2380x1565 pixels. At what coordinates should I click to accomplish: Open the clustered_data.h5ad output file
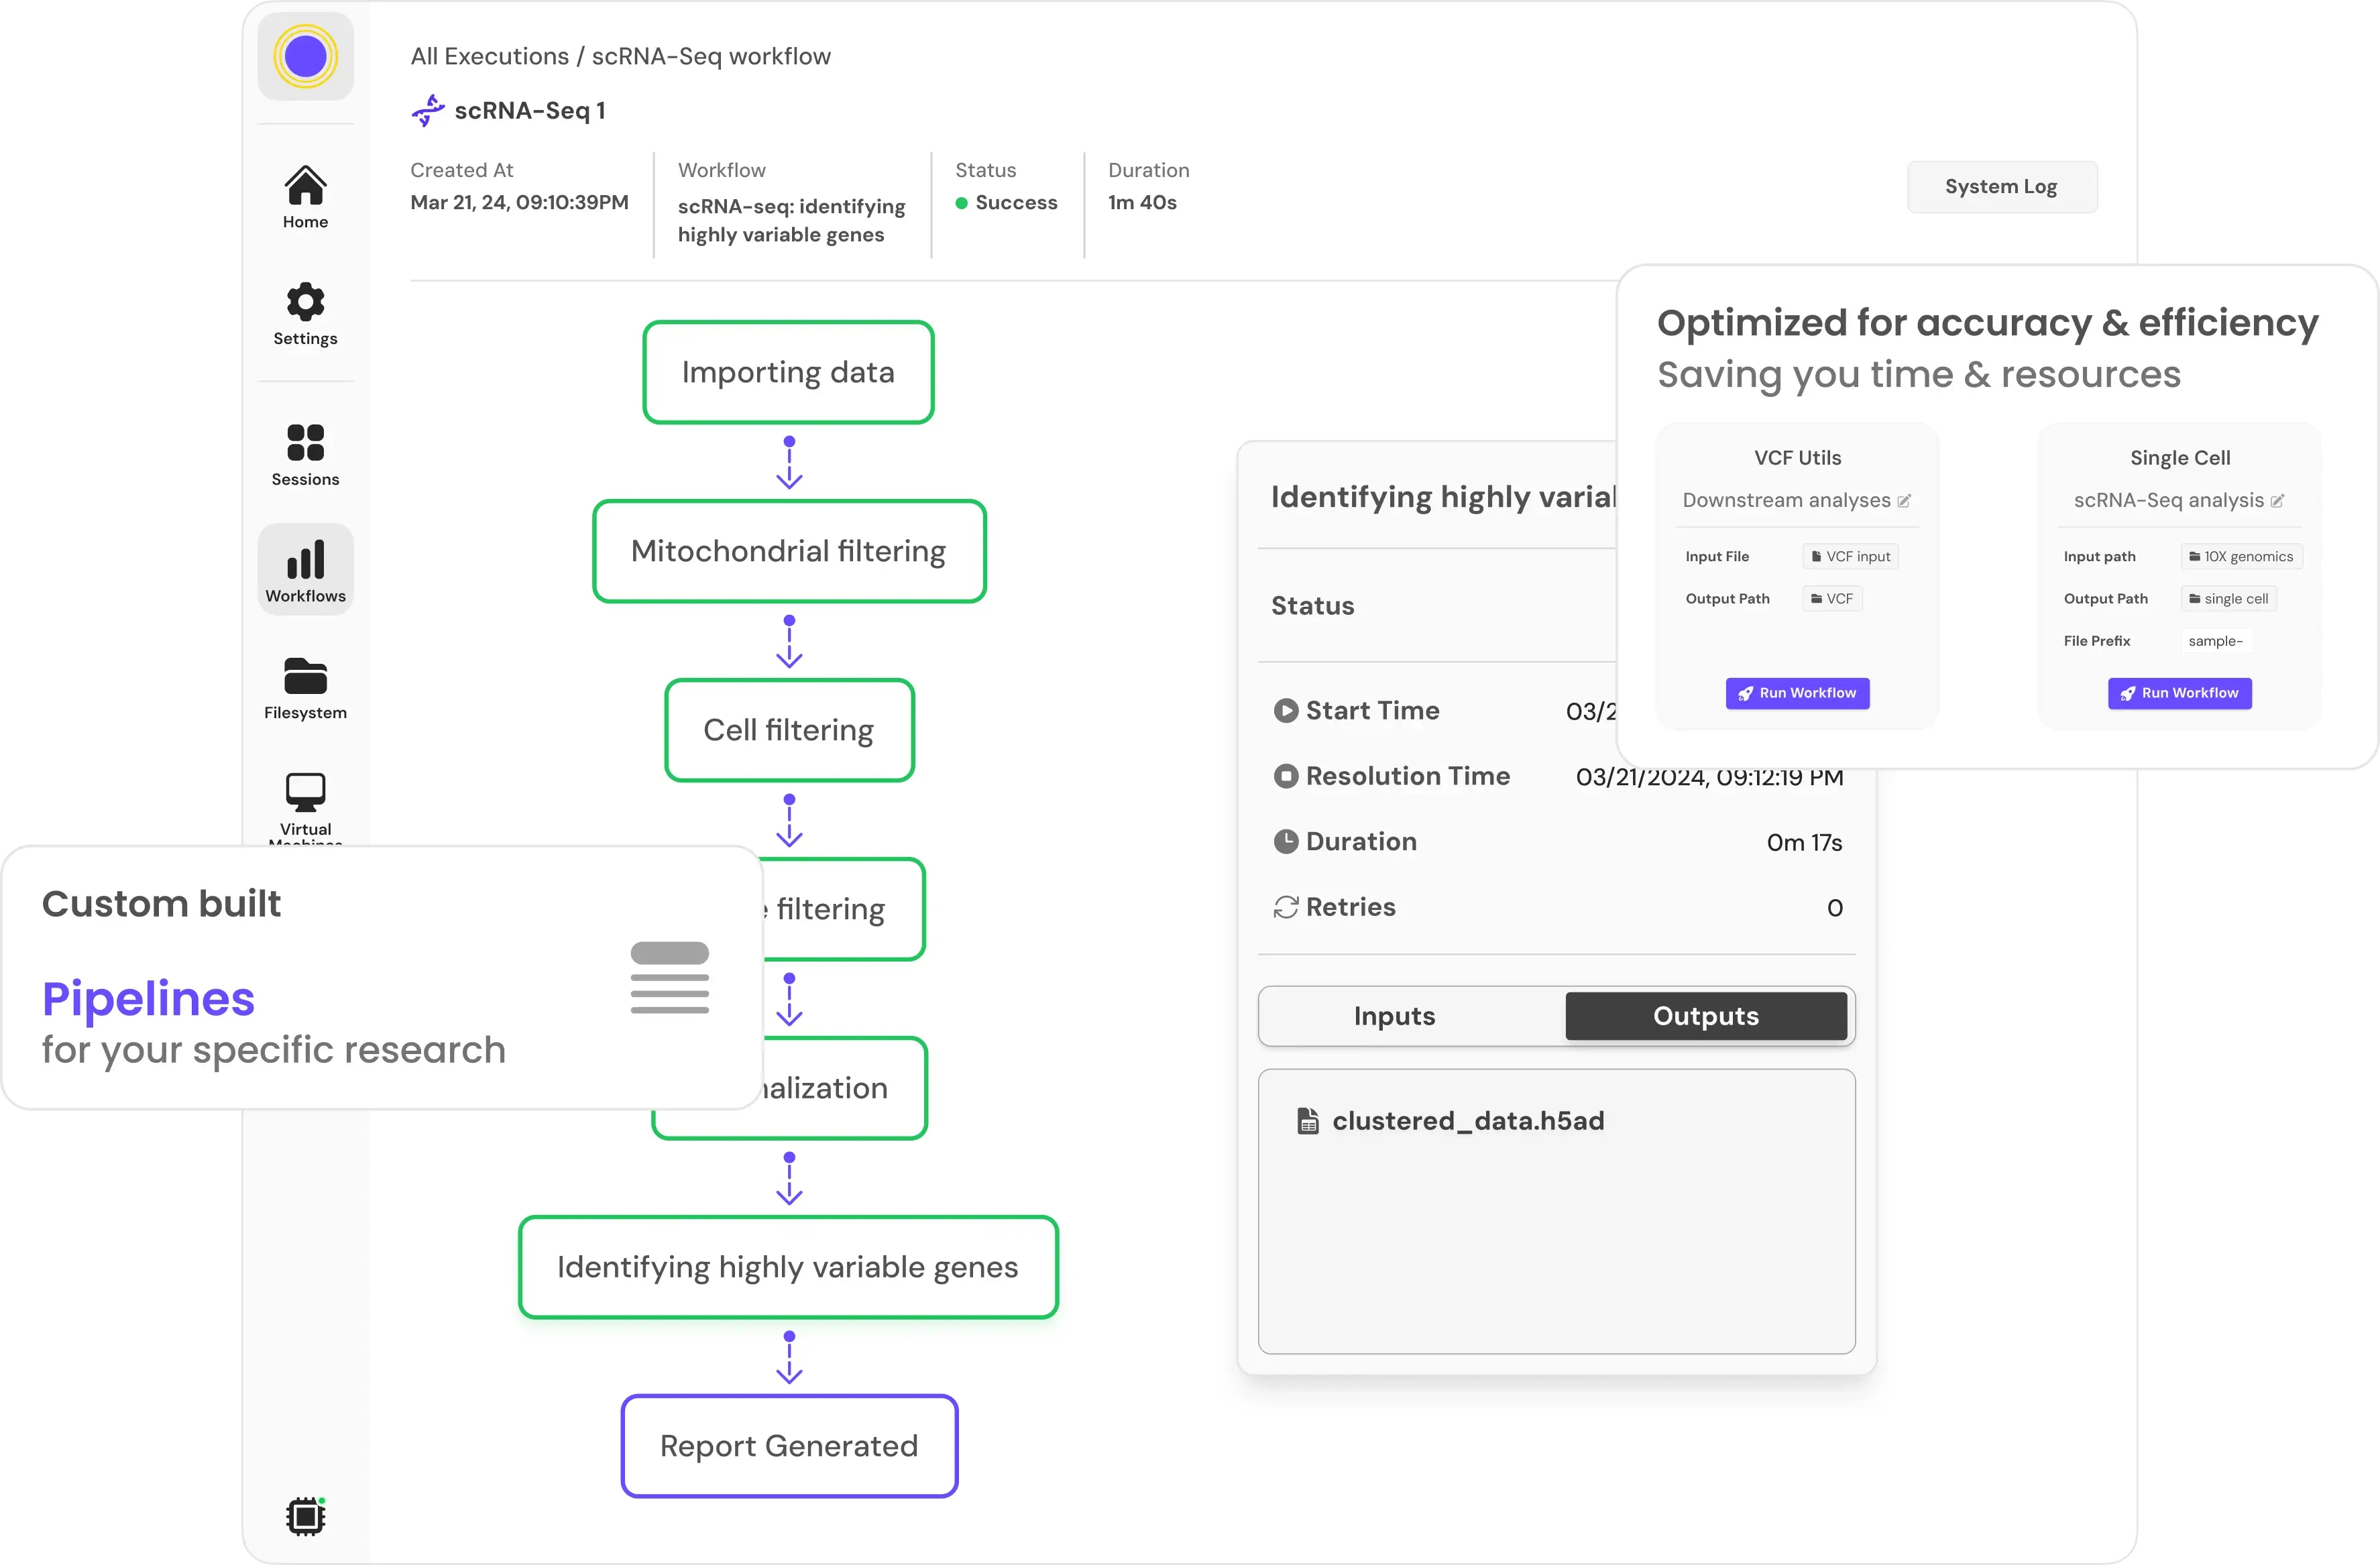(1468, 1121)
